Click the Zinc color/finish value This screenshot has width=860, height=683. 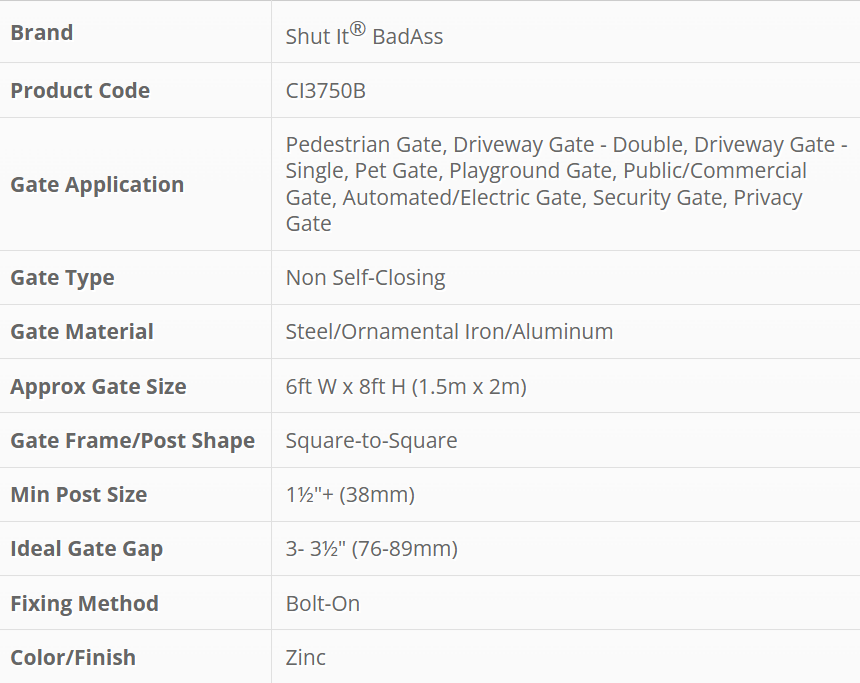pyautogui.click(x=306, y=658)
